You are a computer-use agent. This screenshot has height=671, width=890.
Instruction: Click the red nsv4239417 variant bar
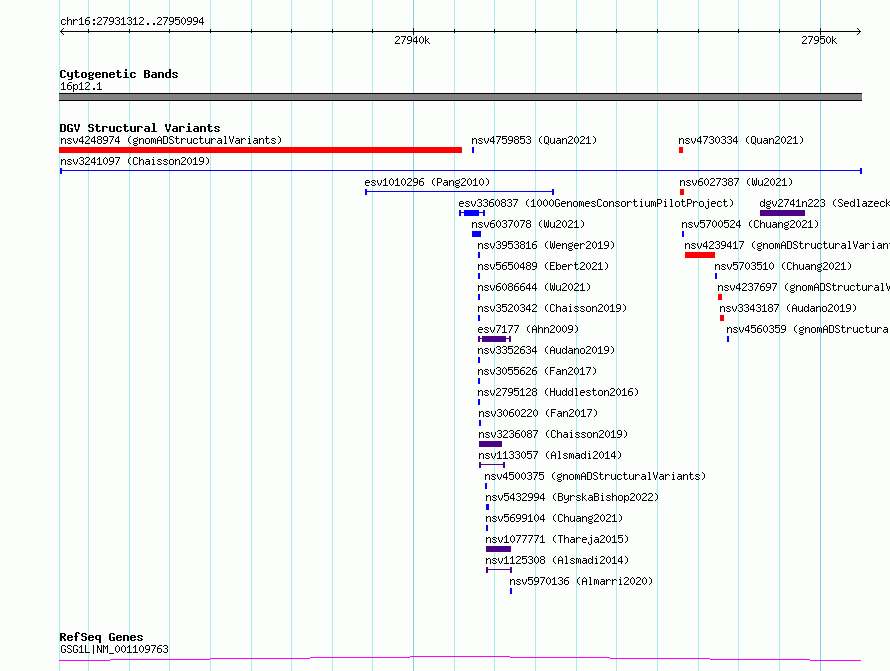(x=700, y=255)
